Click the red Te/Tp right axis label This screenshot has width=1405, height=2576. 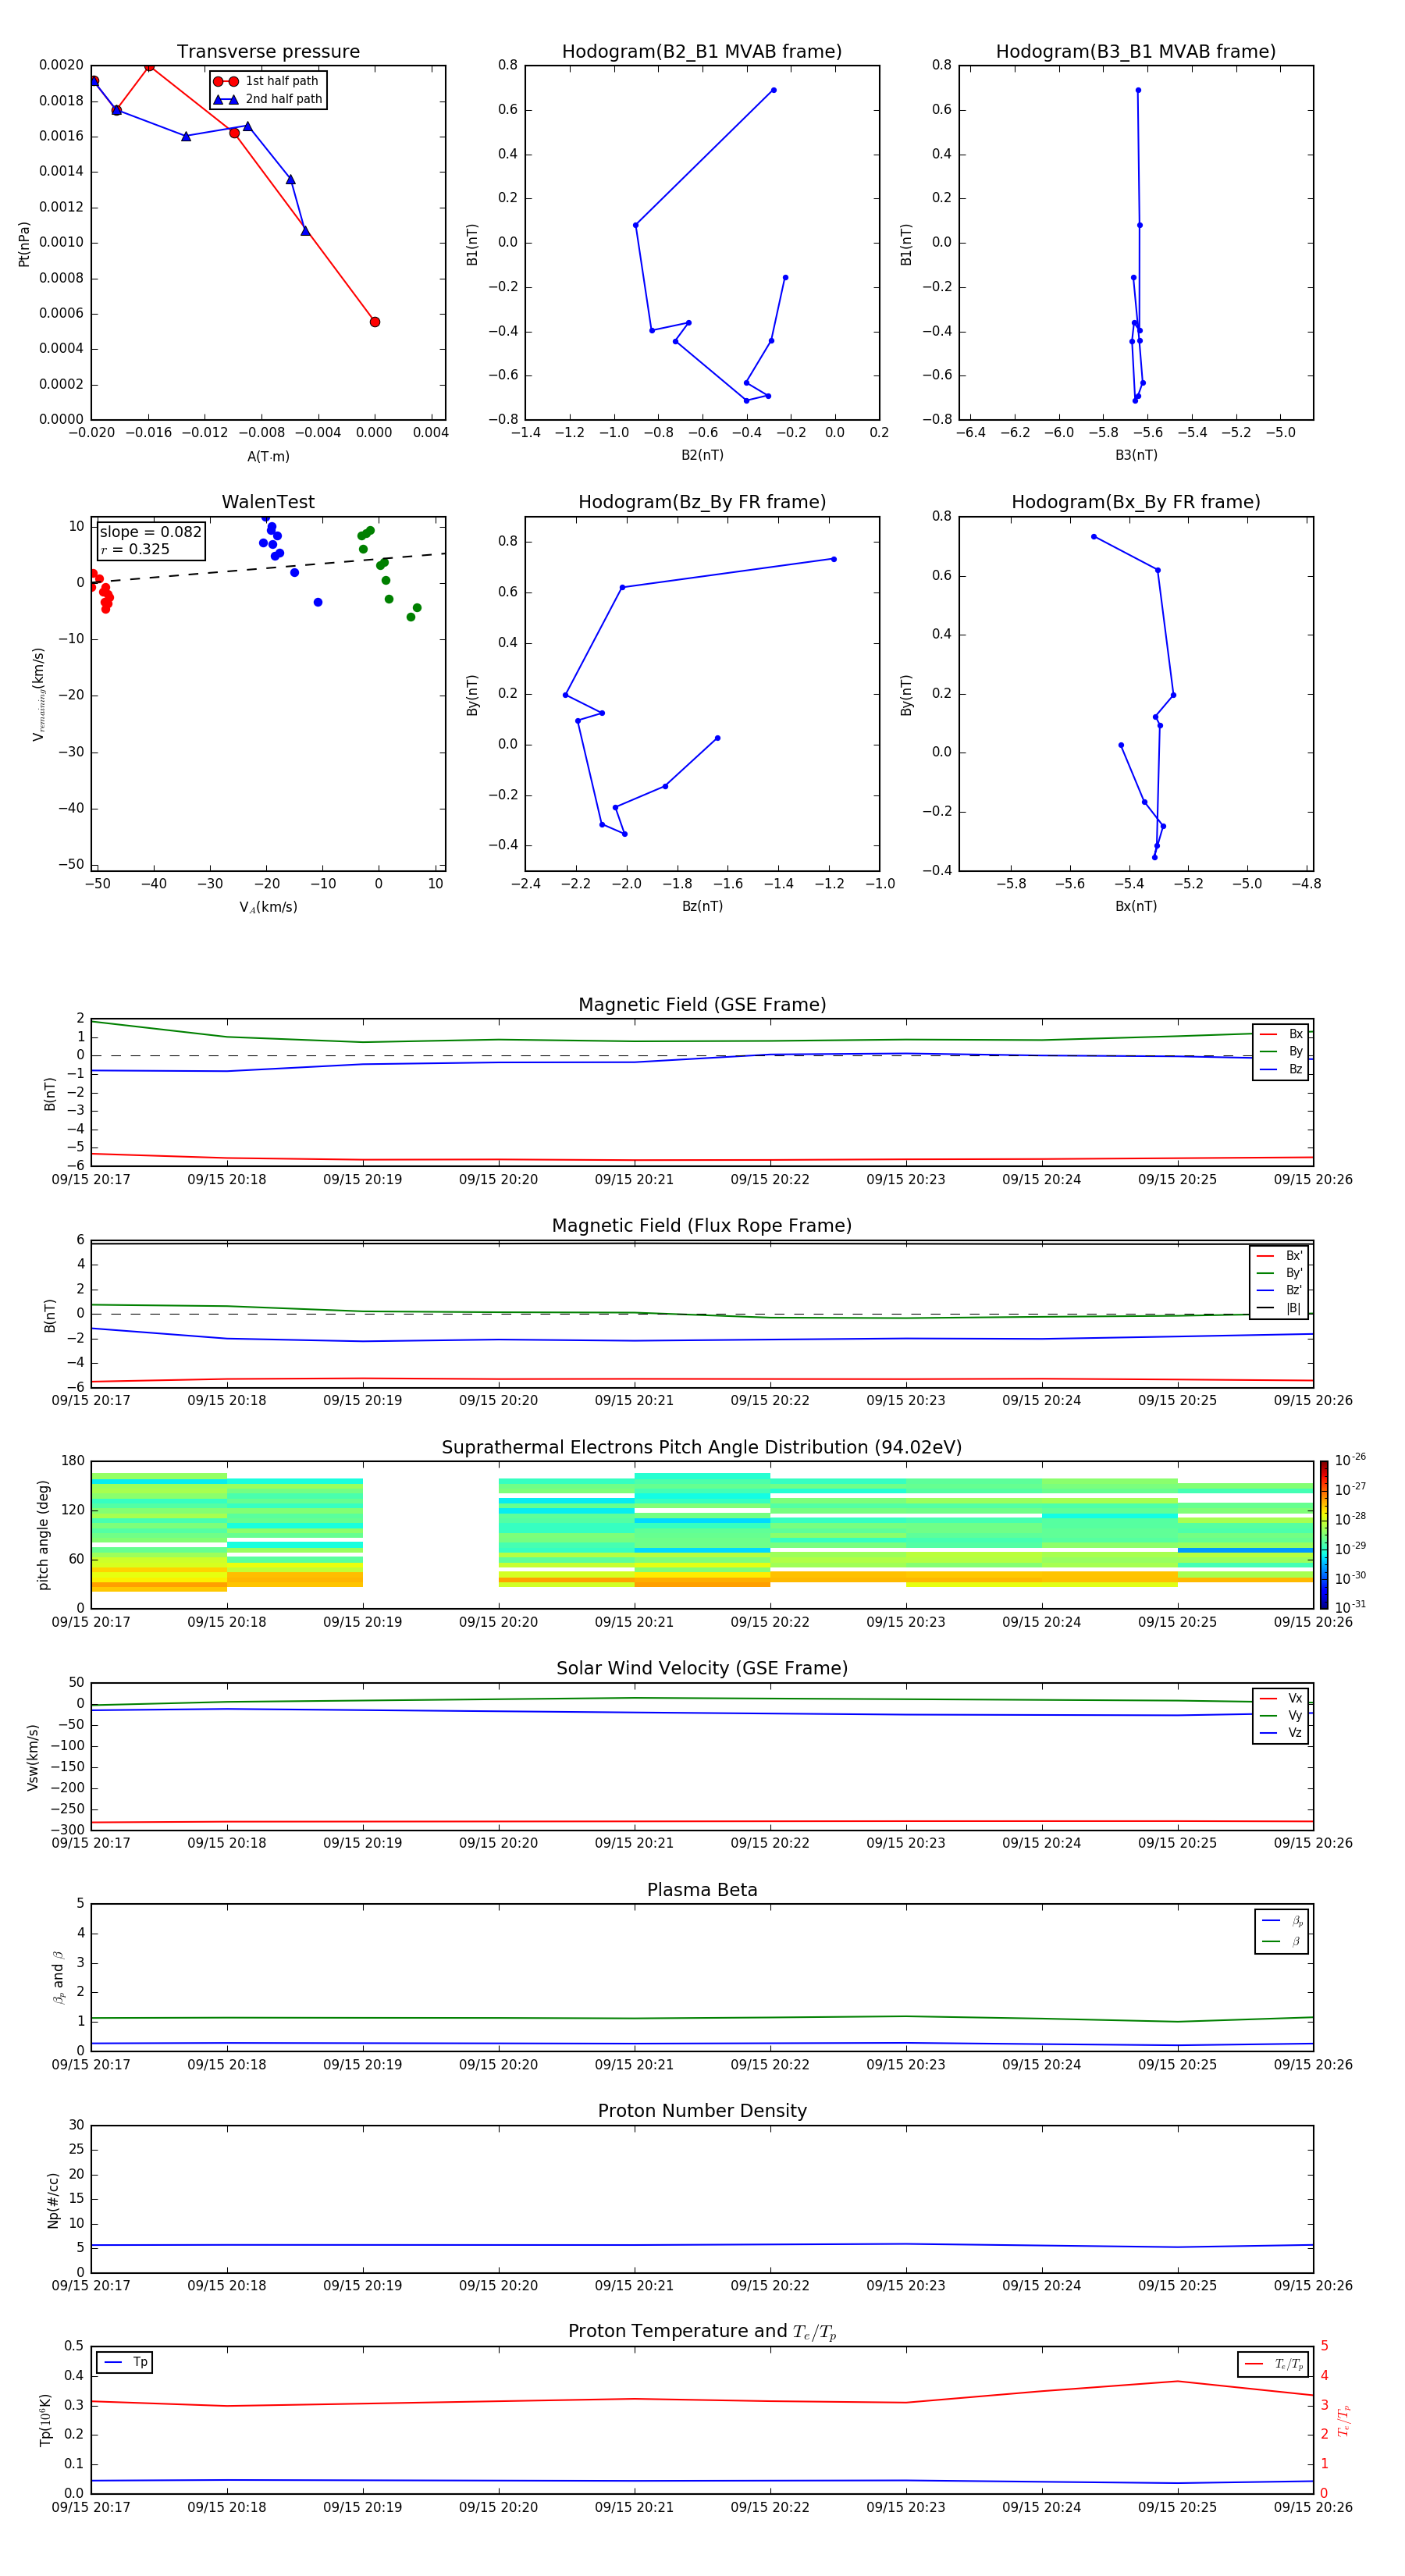point(1344,2420)
